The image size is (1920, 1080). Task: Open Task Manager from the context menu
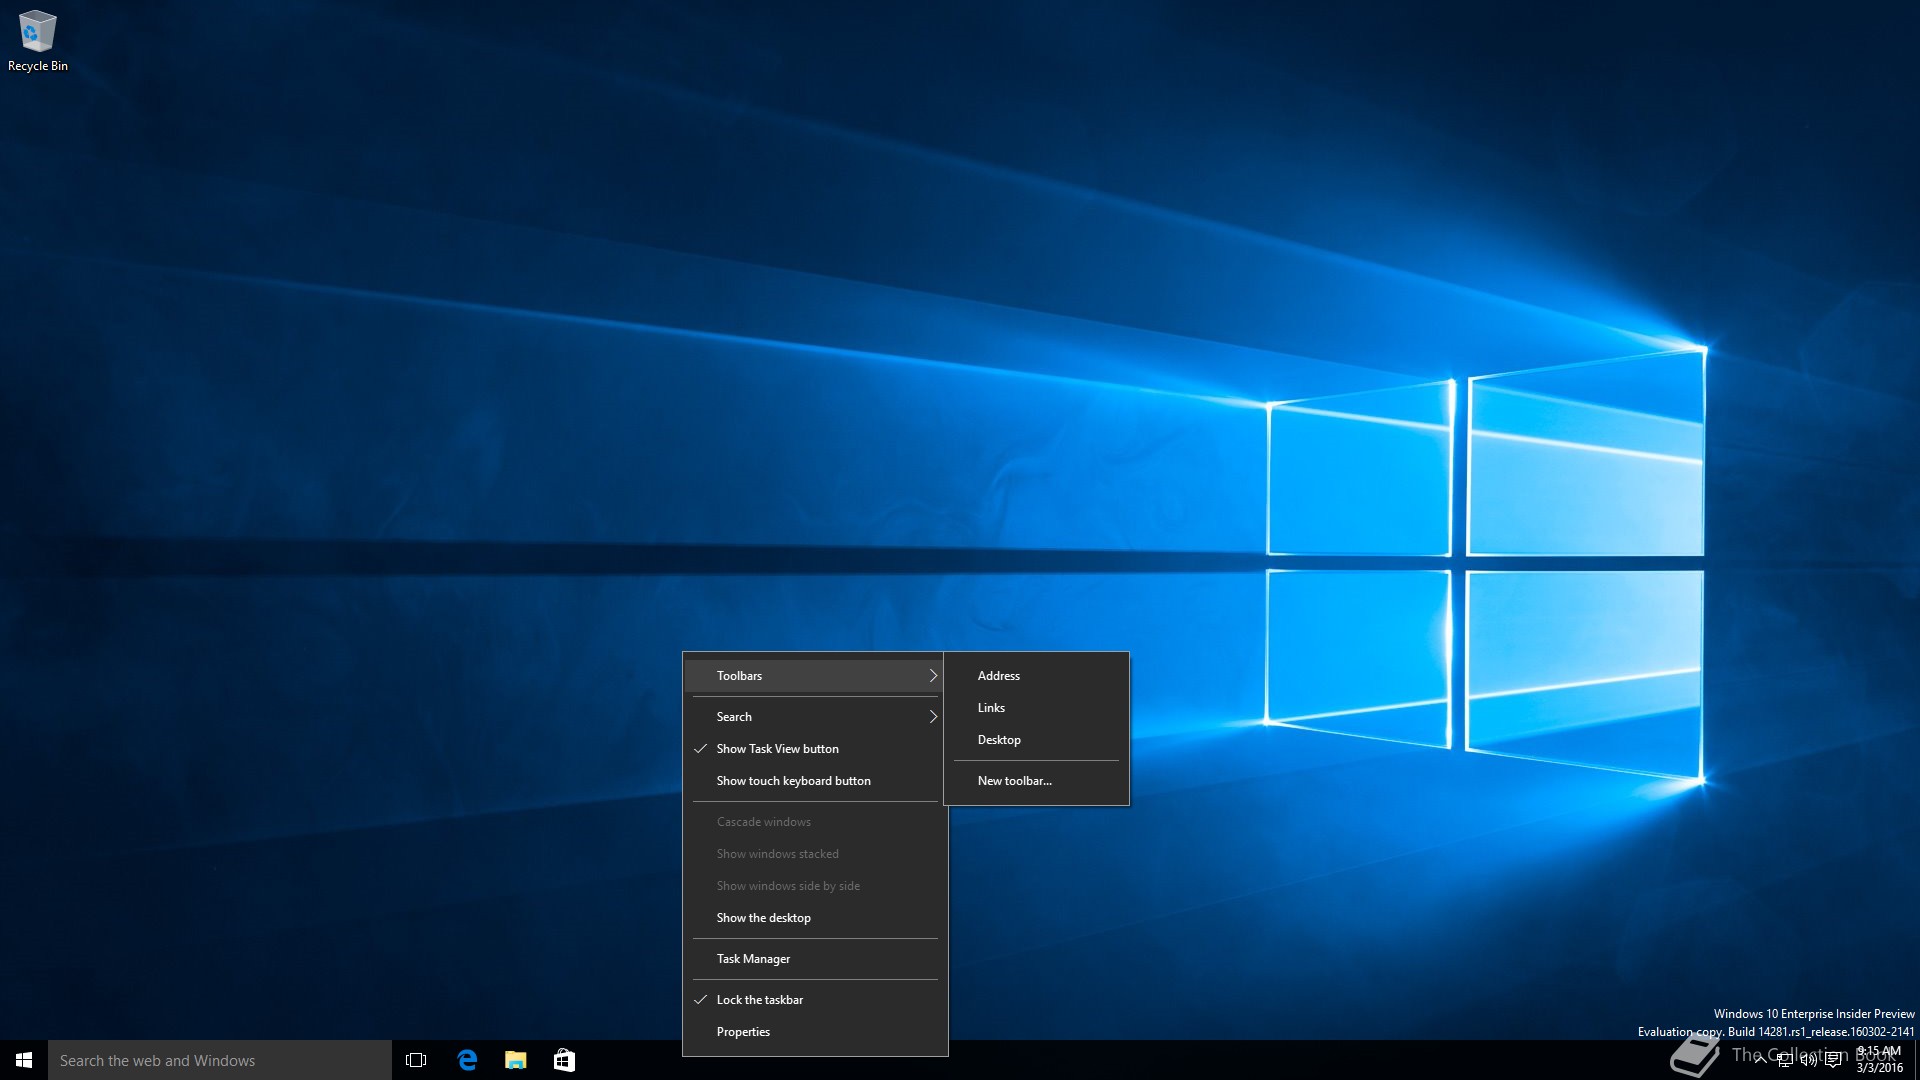[x=815, y=959]
